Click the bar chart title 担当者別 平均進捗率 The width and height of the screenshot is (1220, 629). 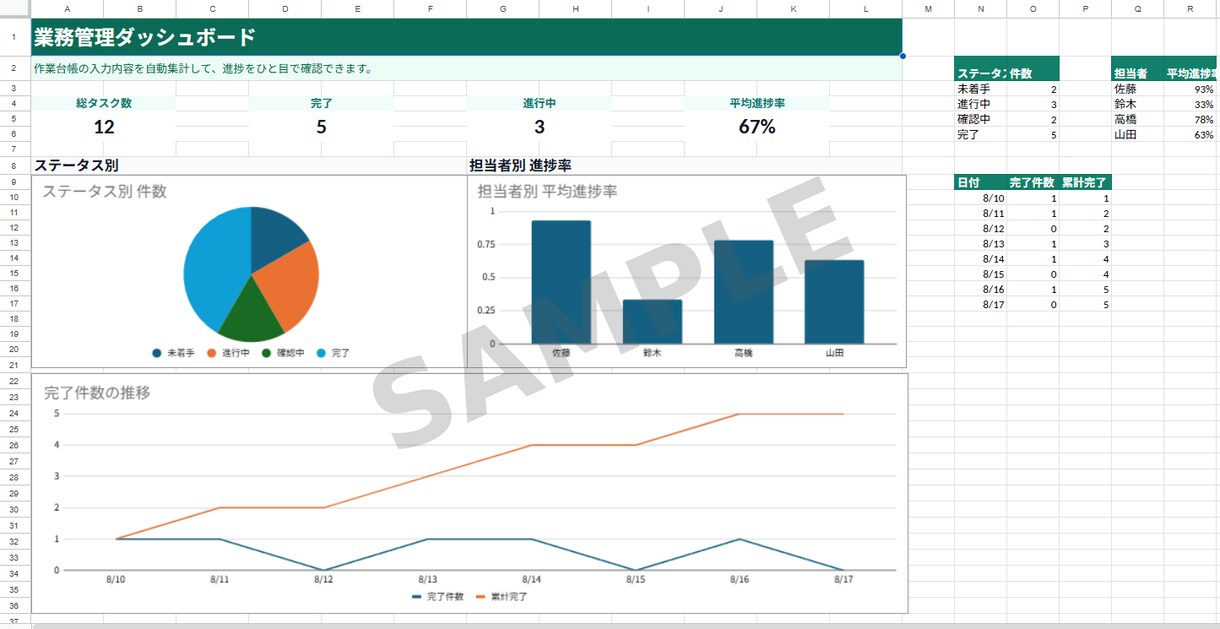(548, 191)
